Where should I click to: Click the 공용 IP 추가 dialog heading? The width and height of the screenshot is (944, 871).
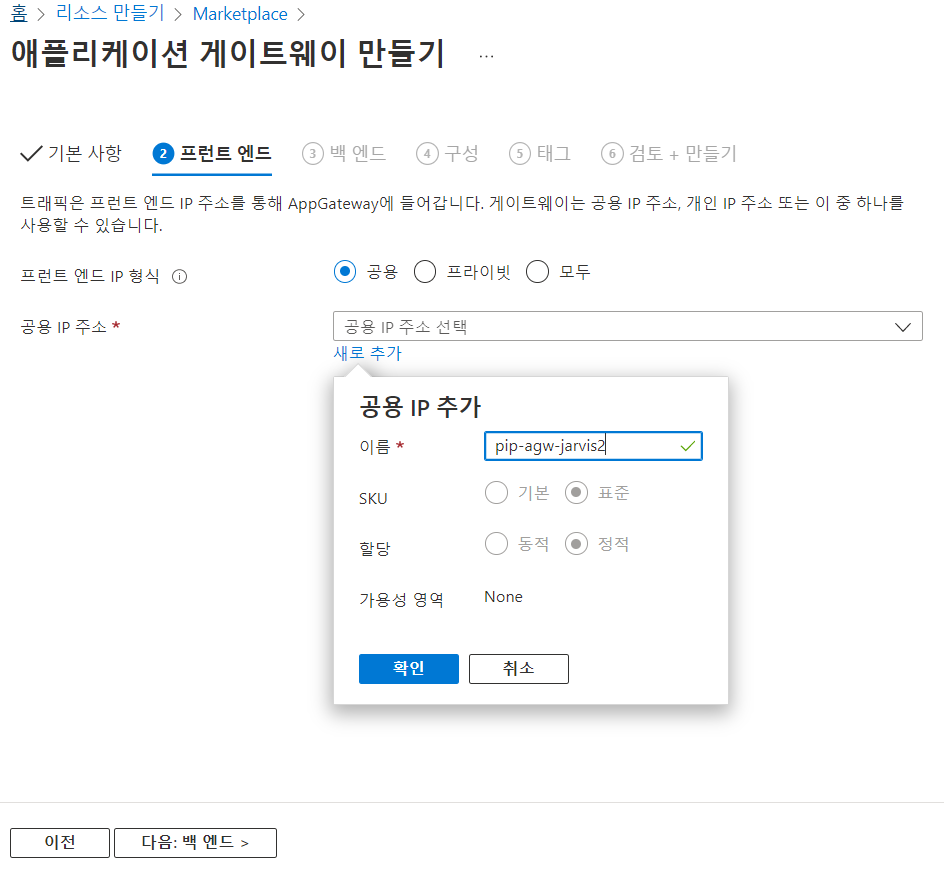(x=420, y=408)
